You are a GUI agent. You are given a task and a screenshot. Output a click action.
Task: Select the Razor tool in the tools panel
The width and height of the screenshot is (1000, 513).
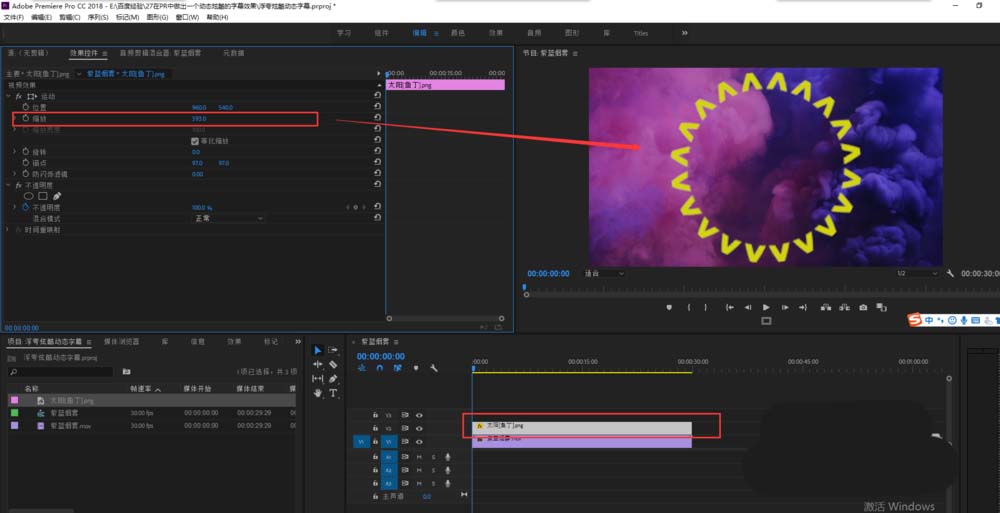point(333,364)
